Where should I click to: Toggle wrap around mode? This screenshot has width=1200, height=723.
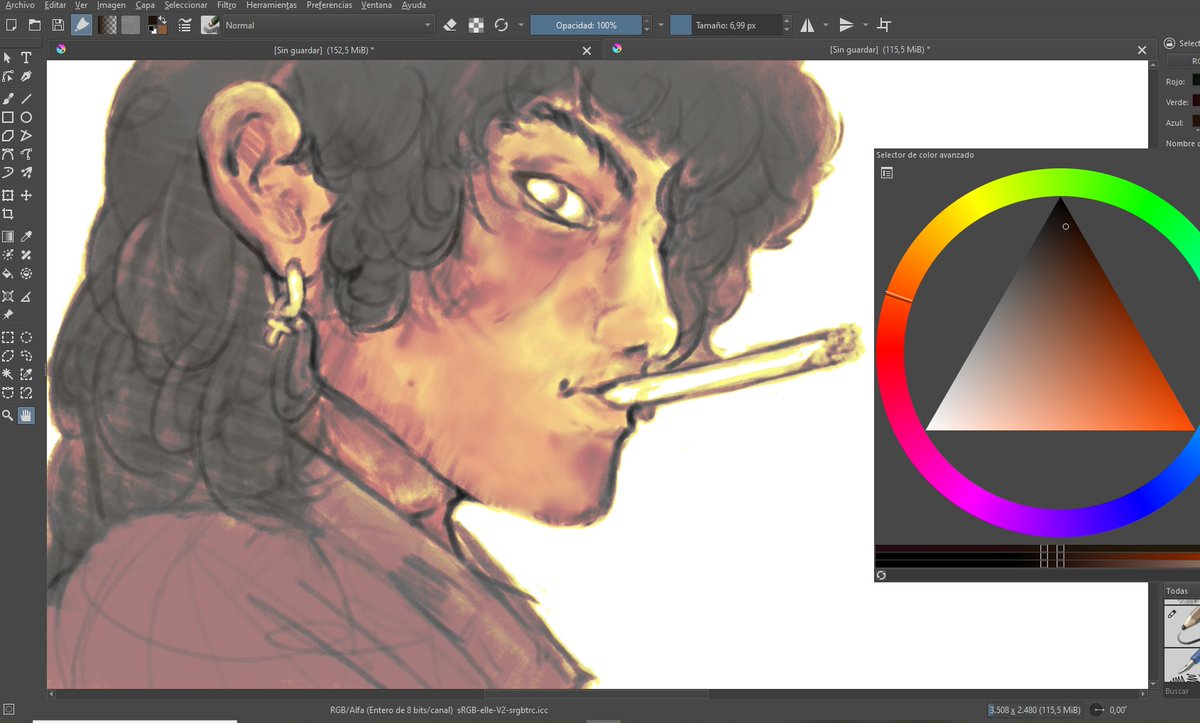point(884,24)
